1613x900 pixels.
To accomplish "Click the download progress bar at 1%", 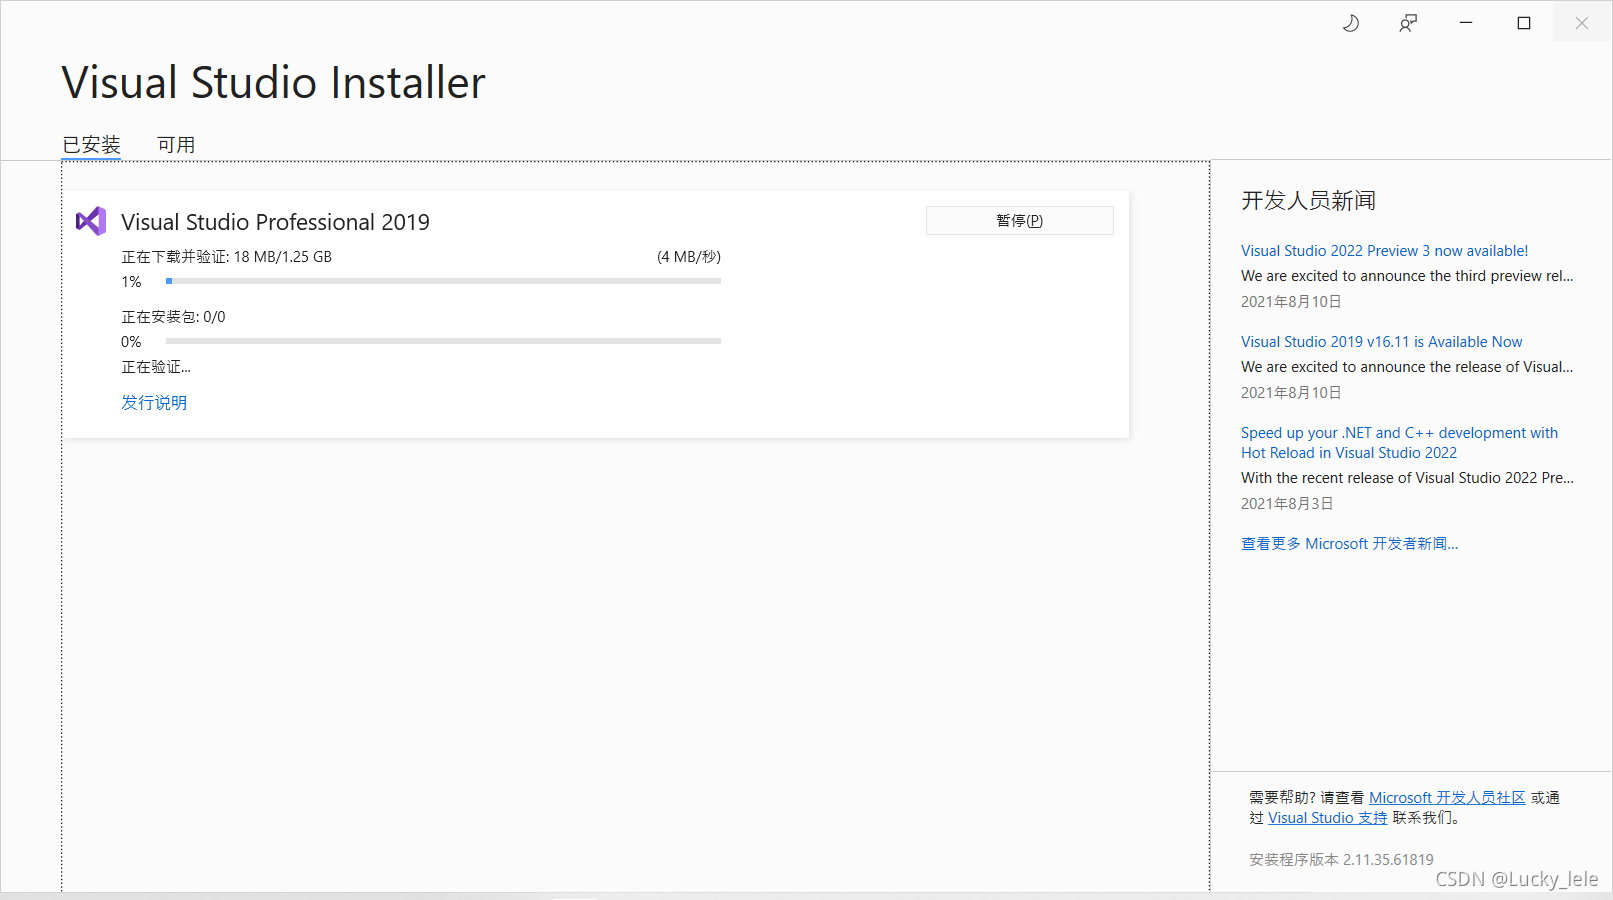I will tap(443, 281).
